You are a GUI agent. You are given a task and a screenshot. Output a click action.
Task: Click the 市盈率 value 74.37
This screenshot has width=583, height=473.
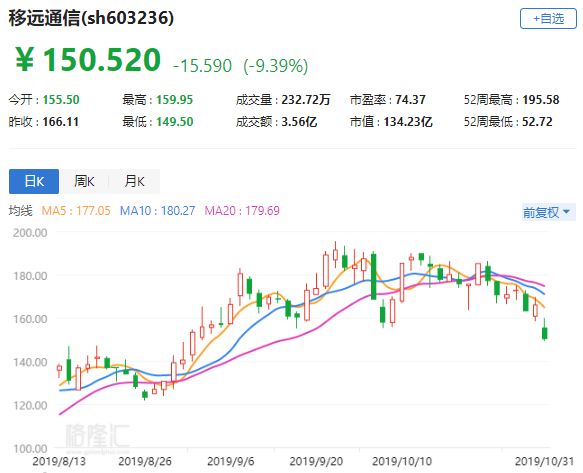click(410, 100)
